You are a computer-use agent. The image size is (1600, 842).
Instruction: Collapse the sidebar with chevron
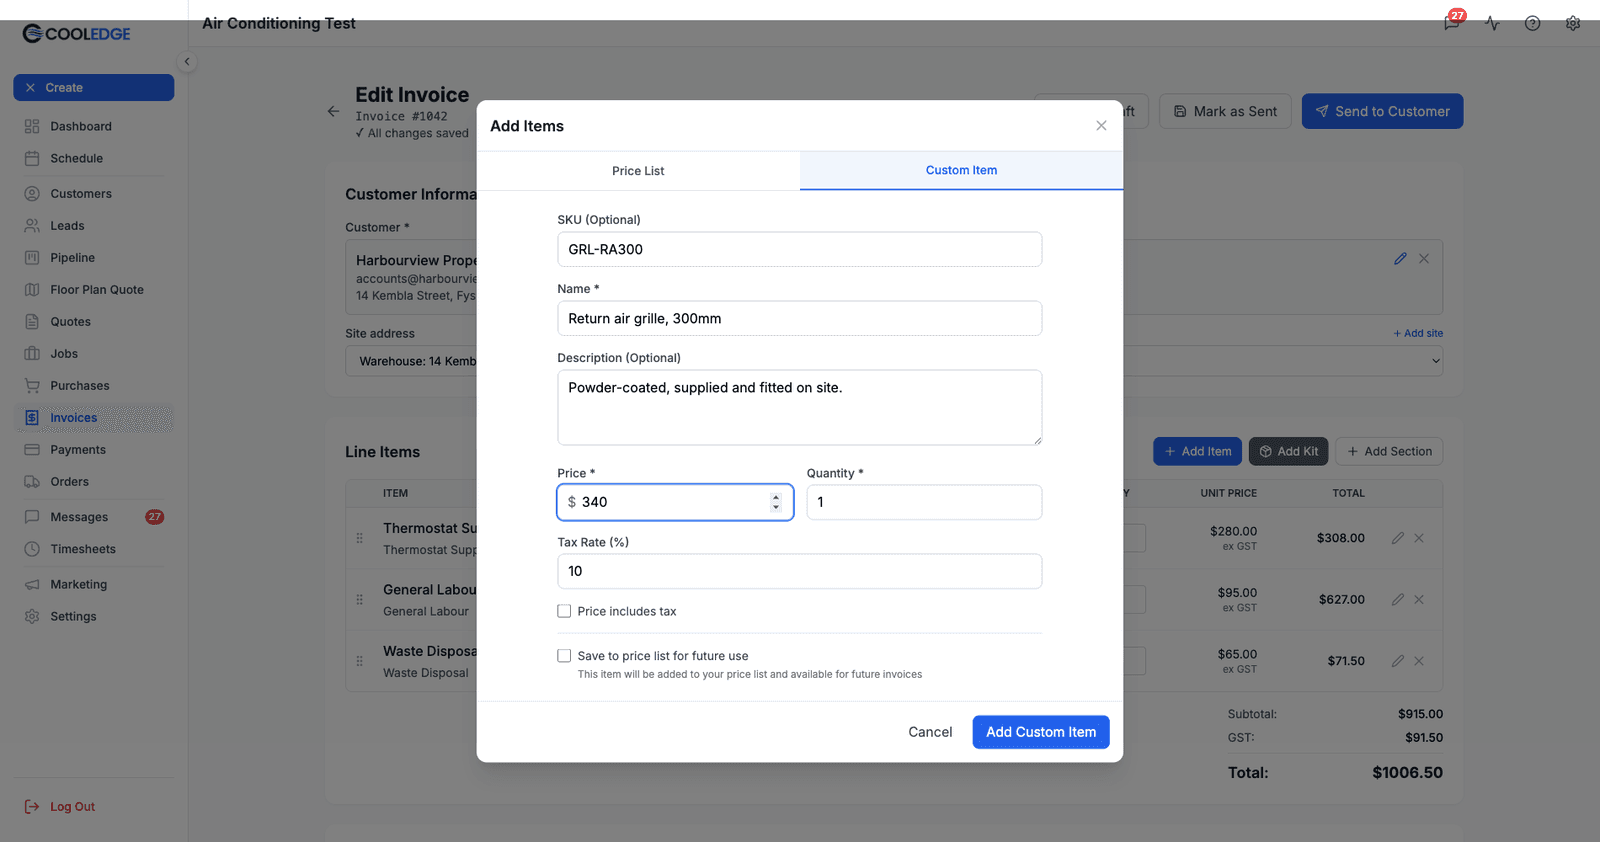pos(186,62)
